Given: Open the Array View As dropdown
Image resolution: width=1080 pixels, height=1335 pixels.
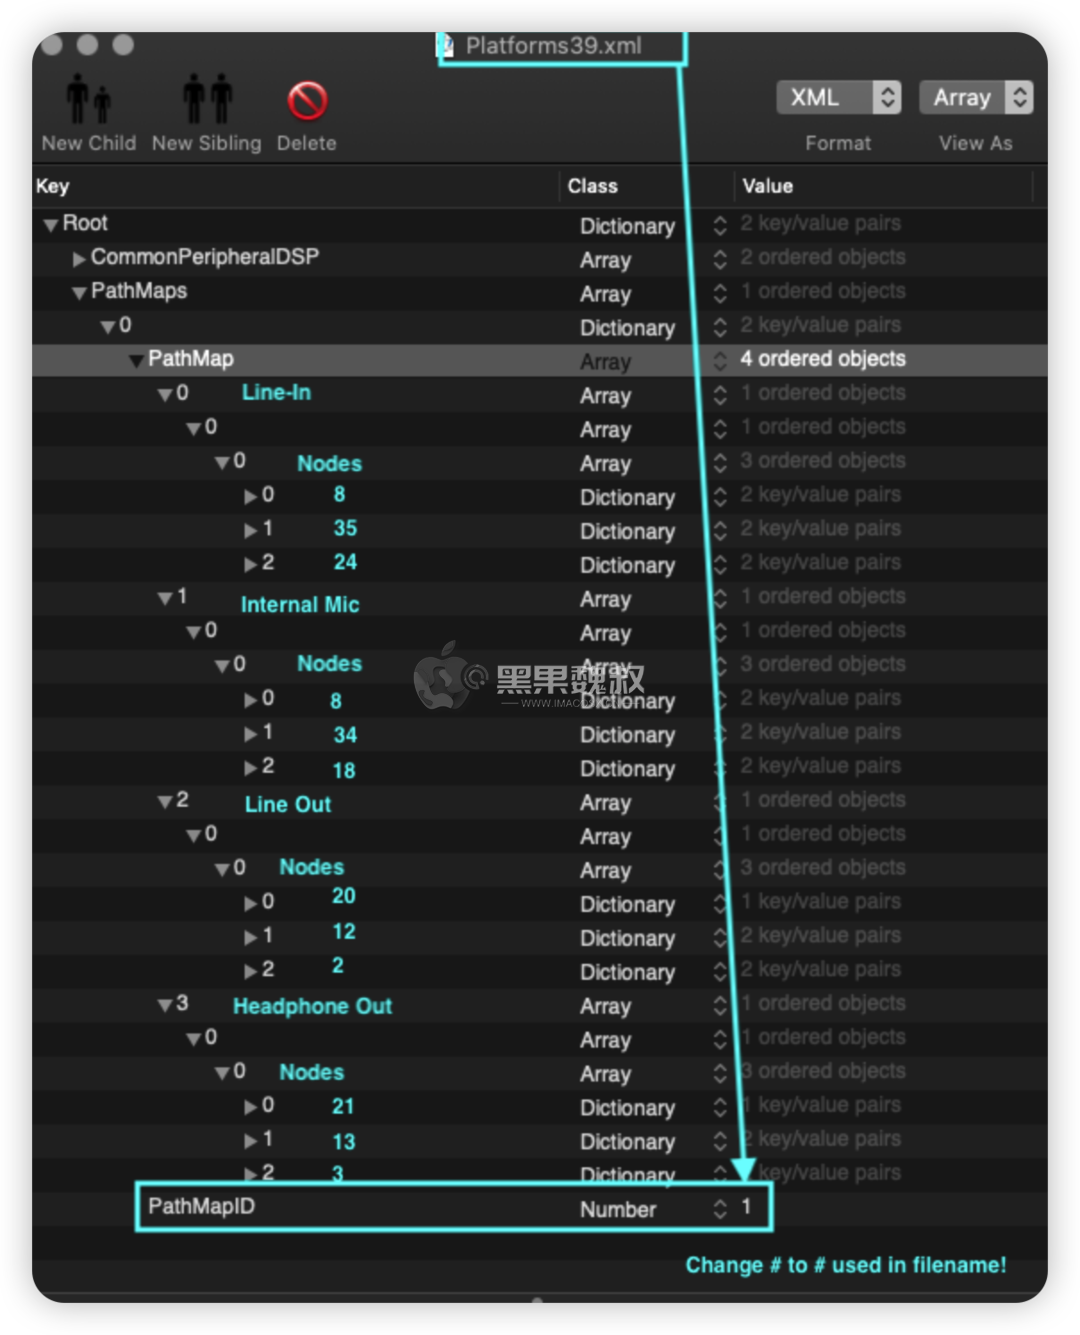Looking at the screenshot, I should coord(975,97).
